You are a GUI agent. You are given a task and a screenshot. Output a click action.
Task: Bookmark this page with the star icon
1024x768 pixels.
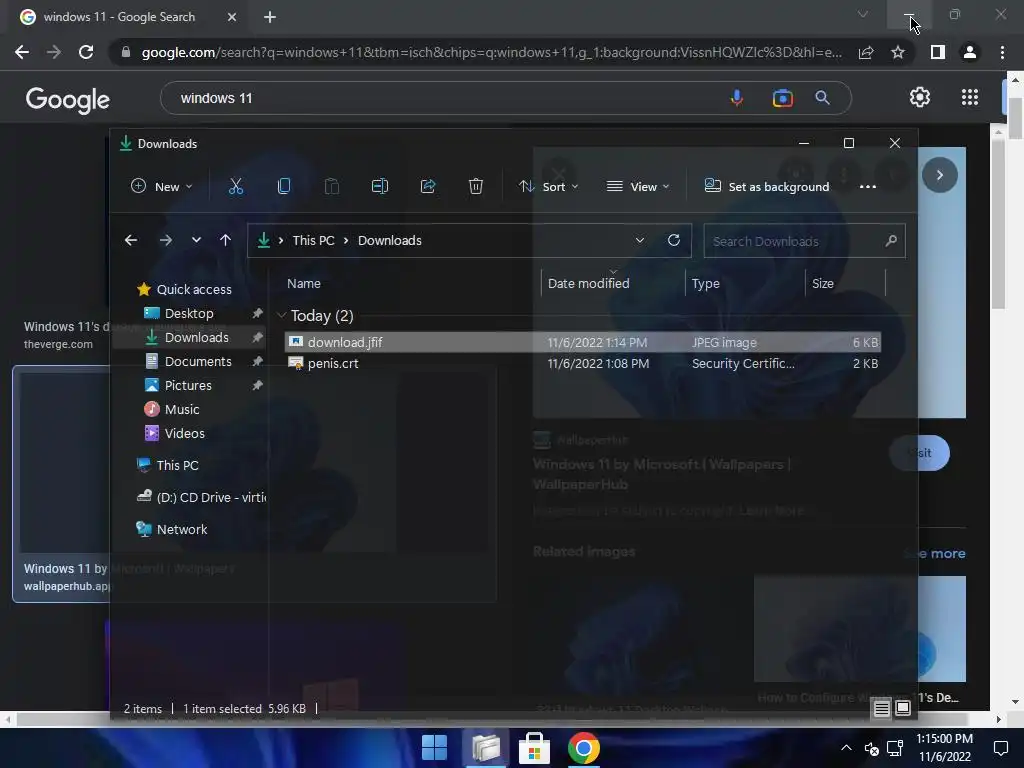[898, 52]
